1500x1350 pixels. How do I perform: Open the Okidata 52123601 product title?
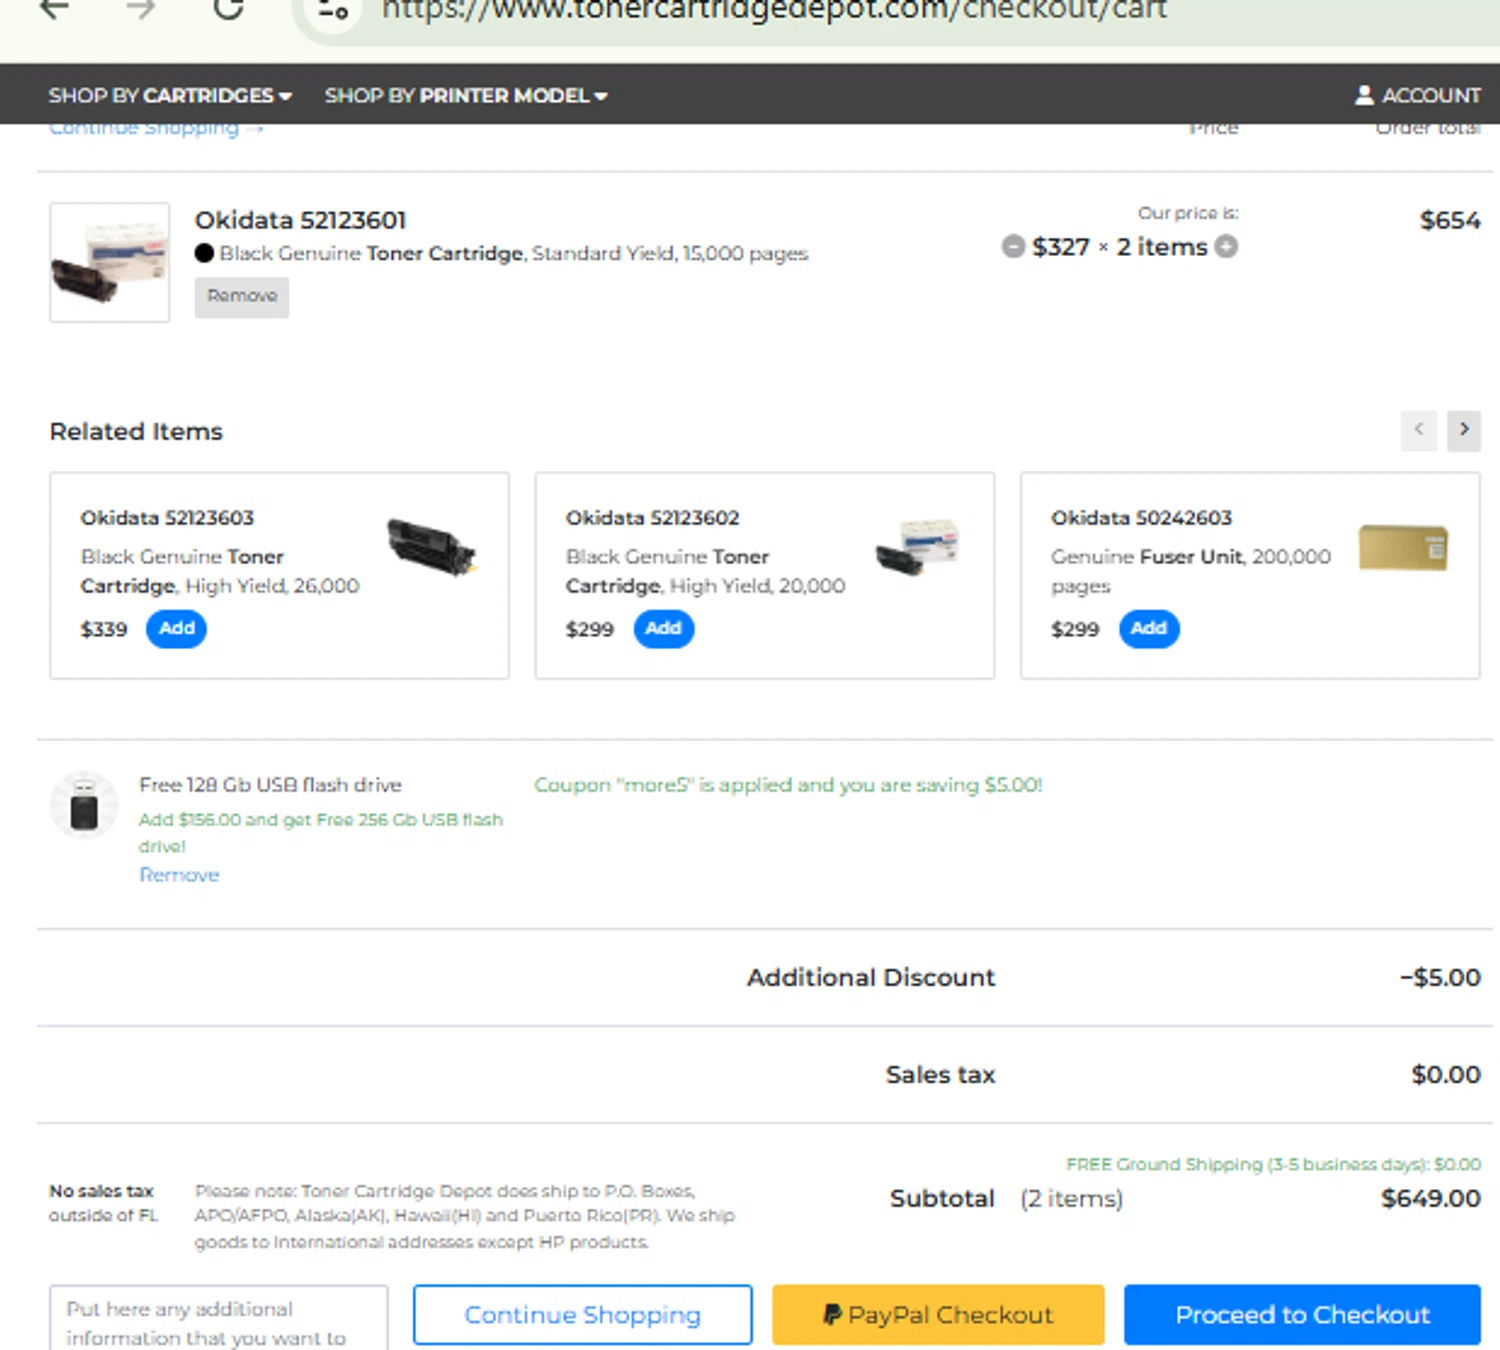(300, 220)
